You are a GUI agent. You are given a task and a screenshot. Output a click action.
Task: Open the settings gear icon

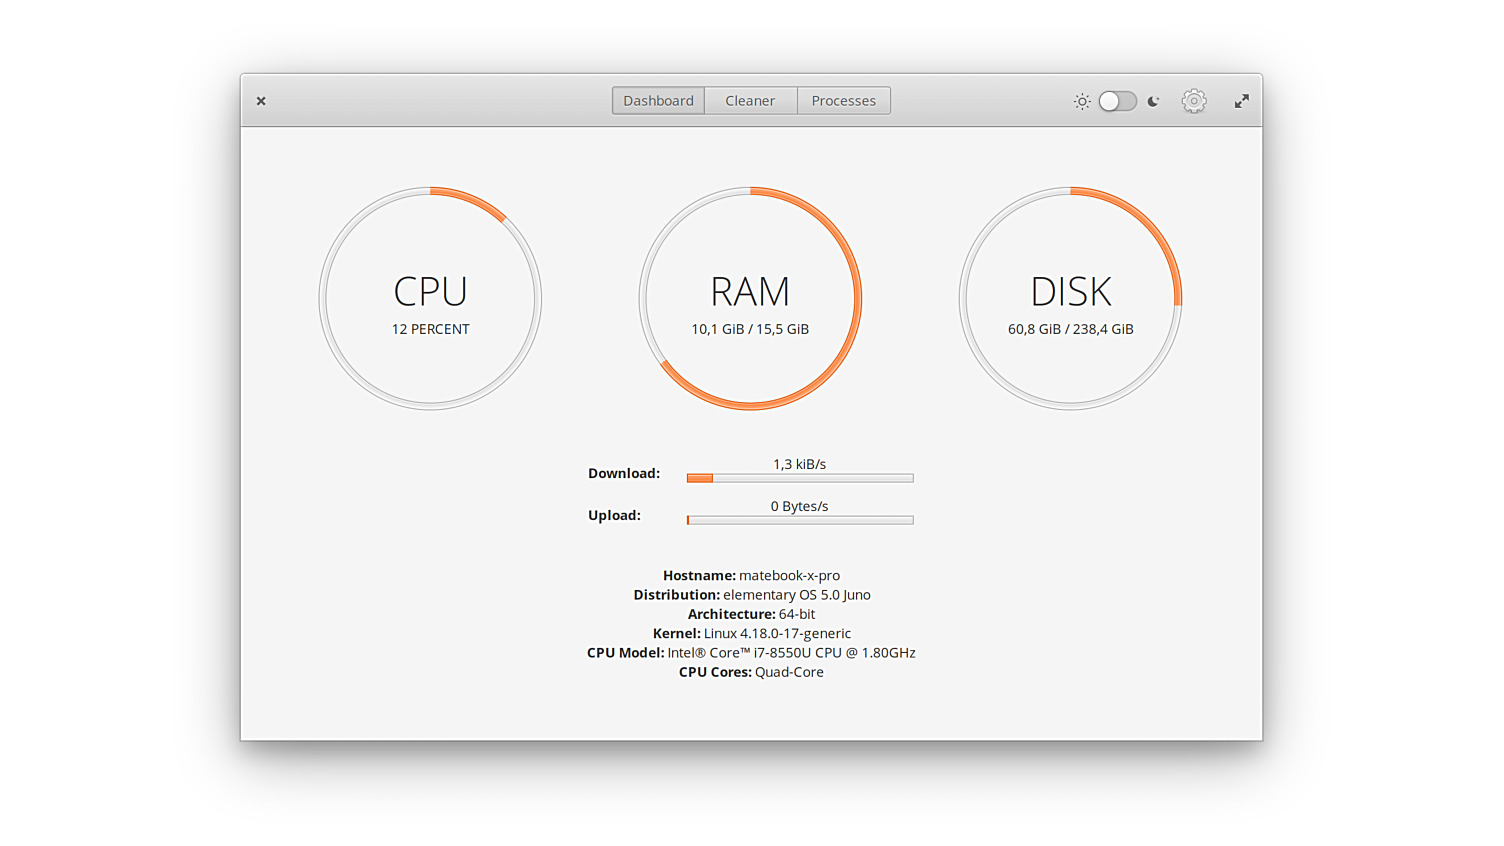tap(1193, 101)
